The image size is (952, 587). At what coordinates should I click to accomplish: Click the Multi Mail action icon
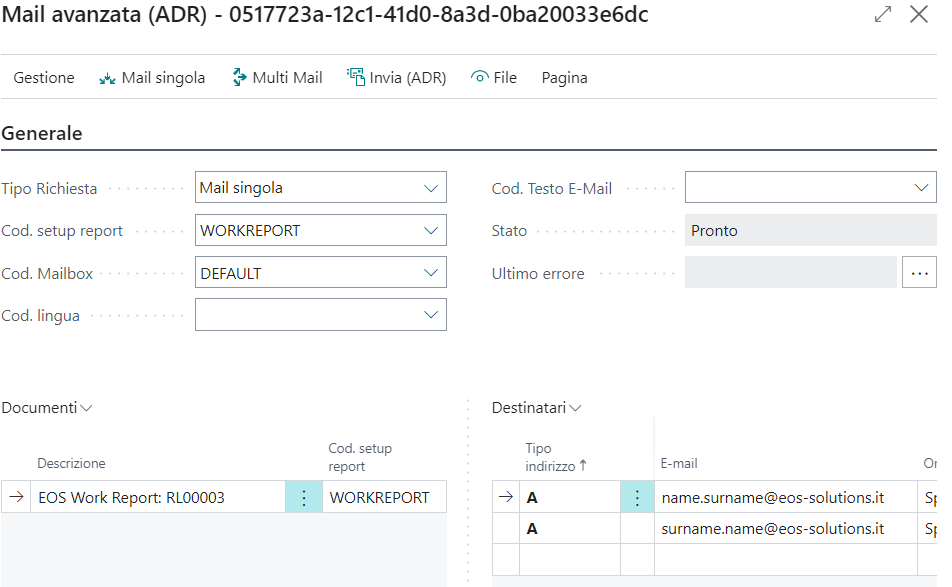(238, 77)
